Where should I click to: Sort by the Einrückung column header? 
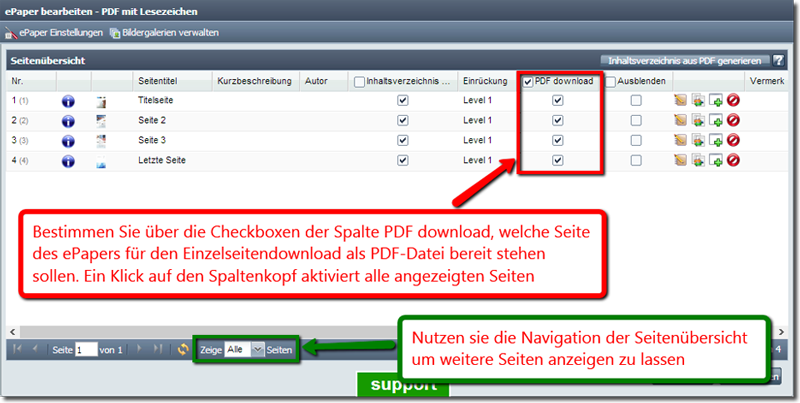coord(485,81)
